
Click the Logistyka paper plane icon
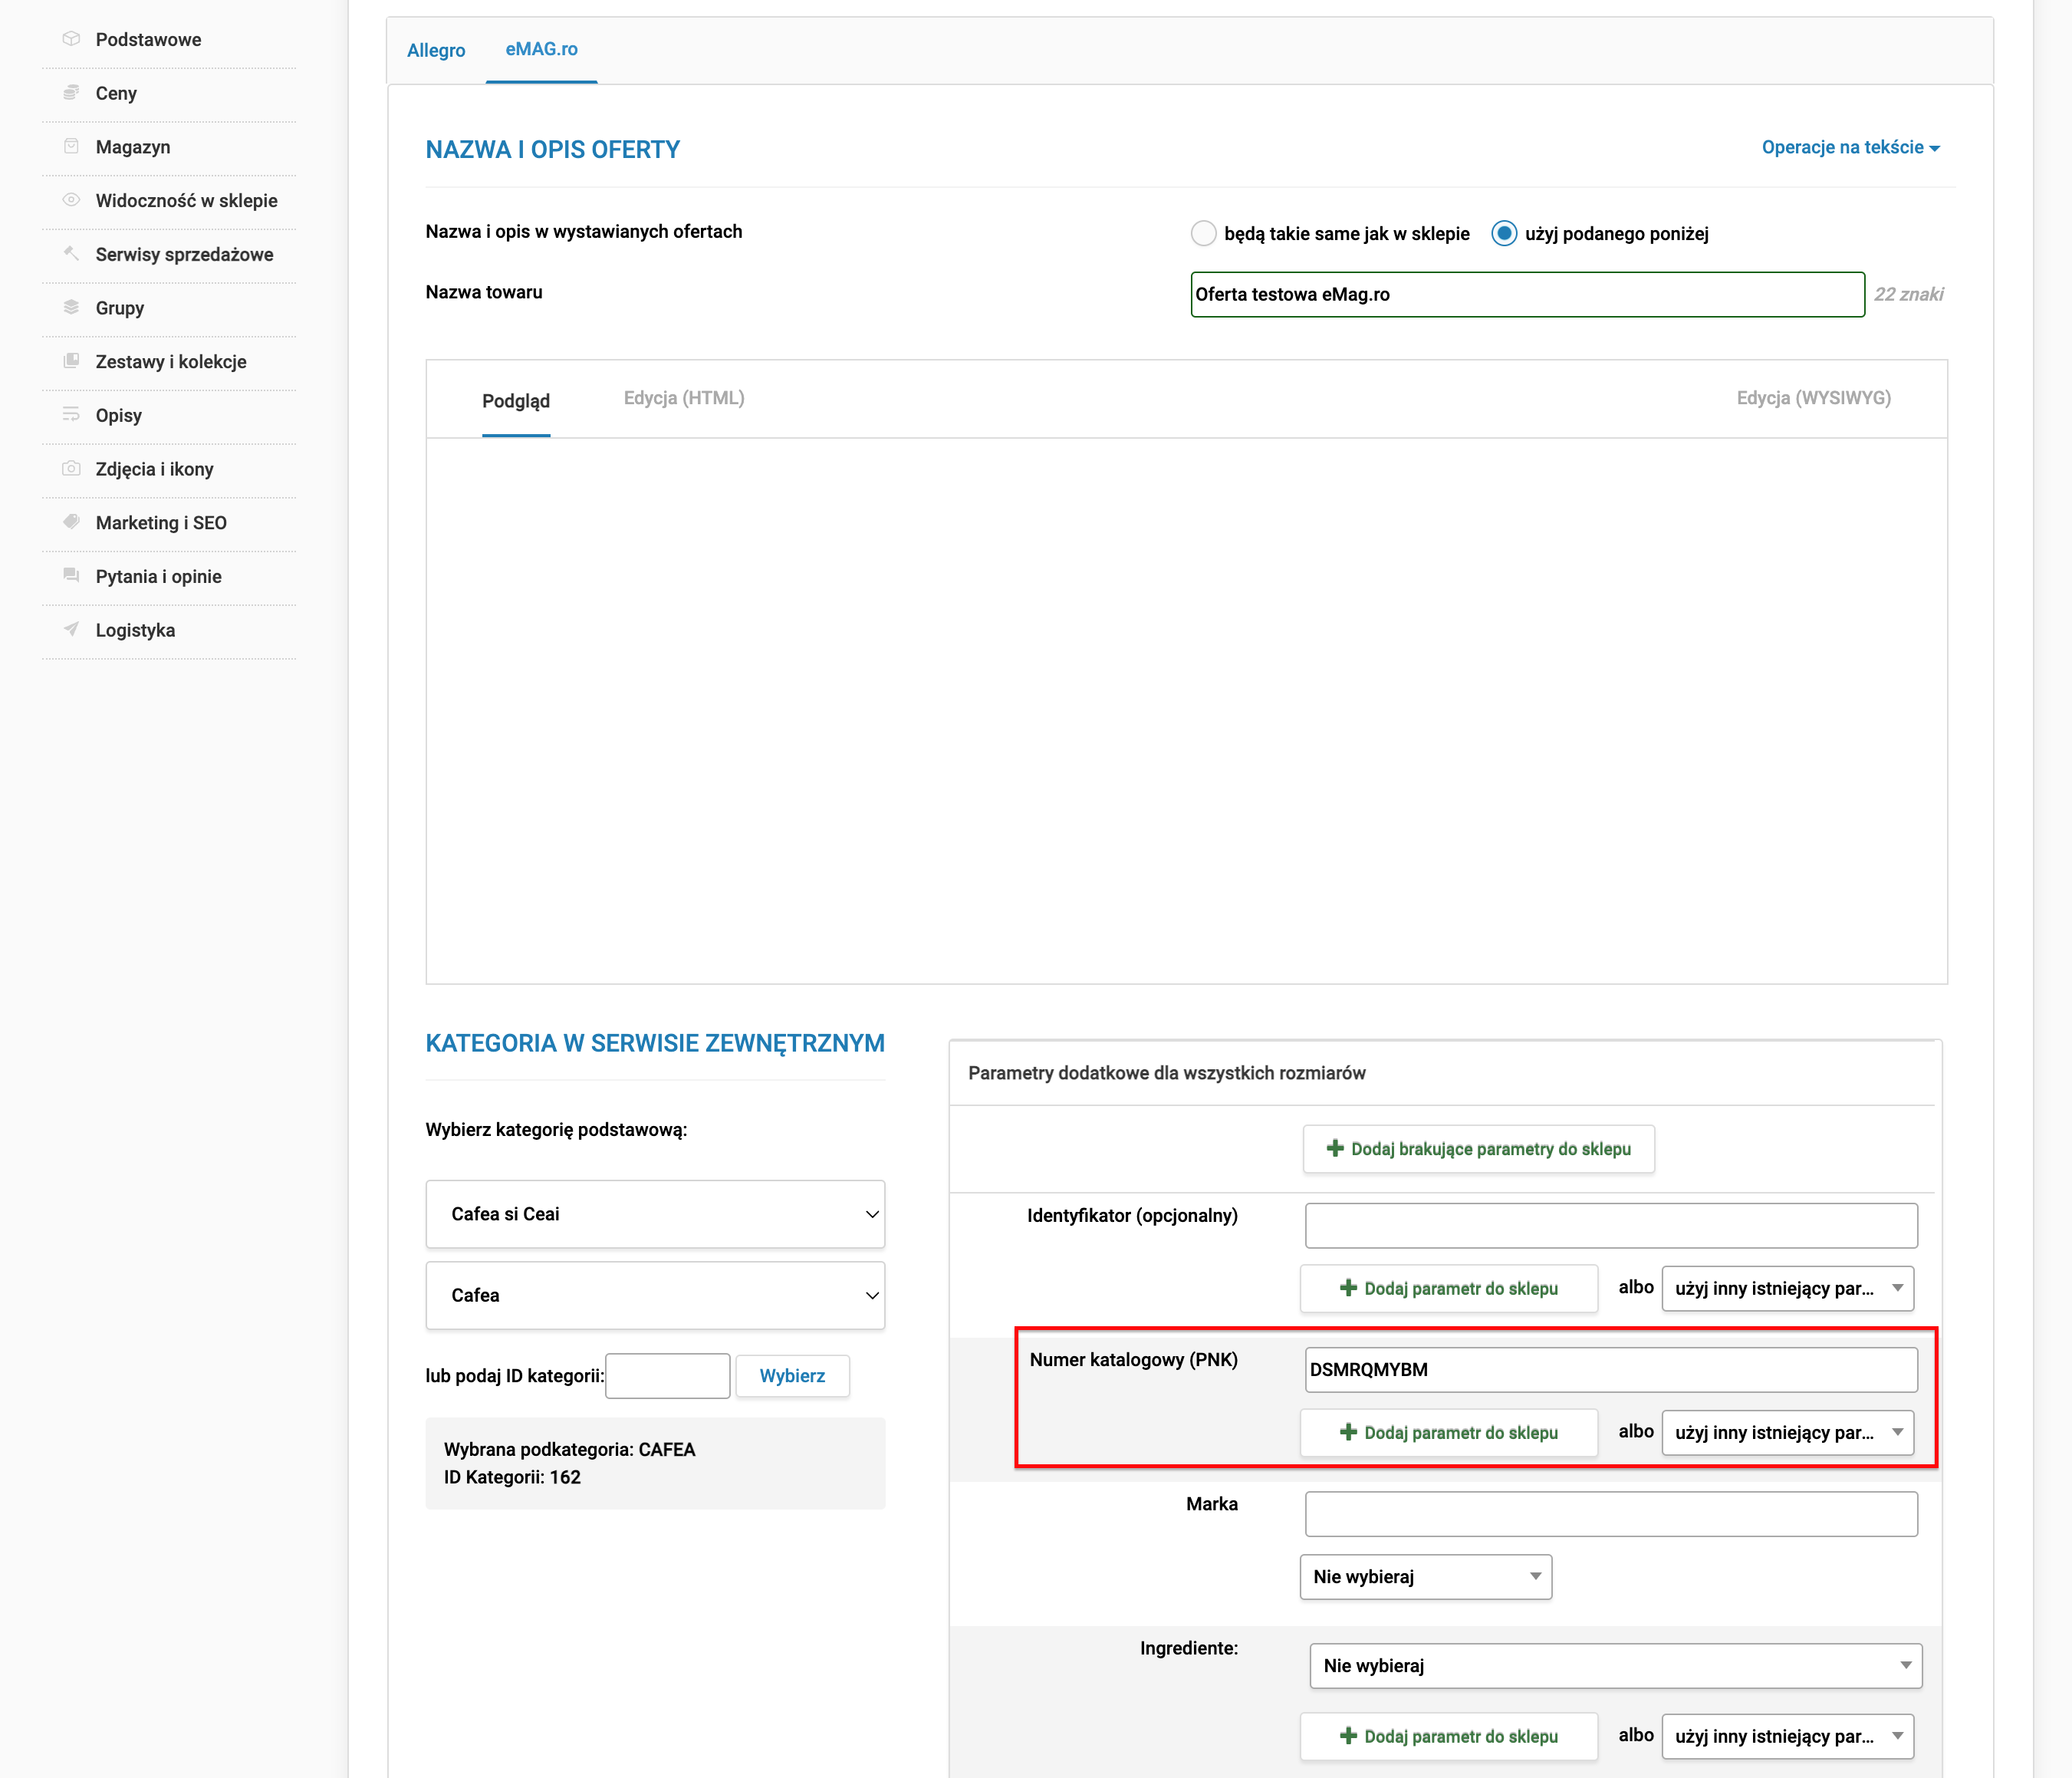click(x=71, y=629)
